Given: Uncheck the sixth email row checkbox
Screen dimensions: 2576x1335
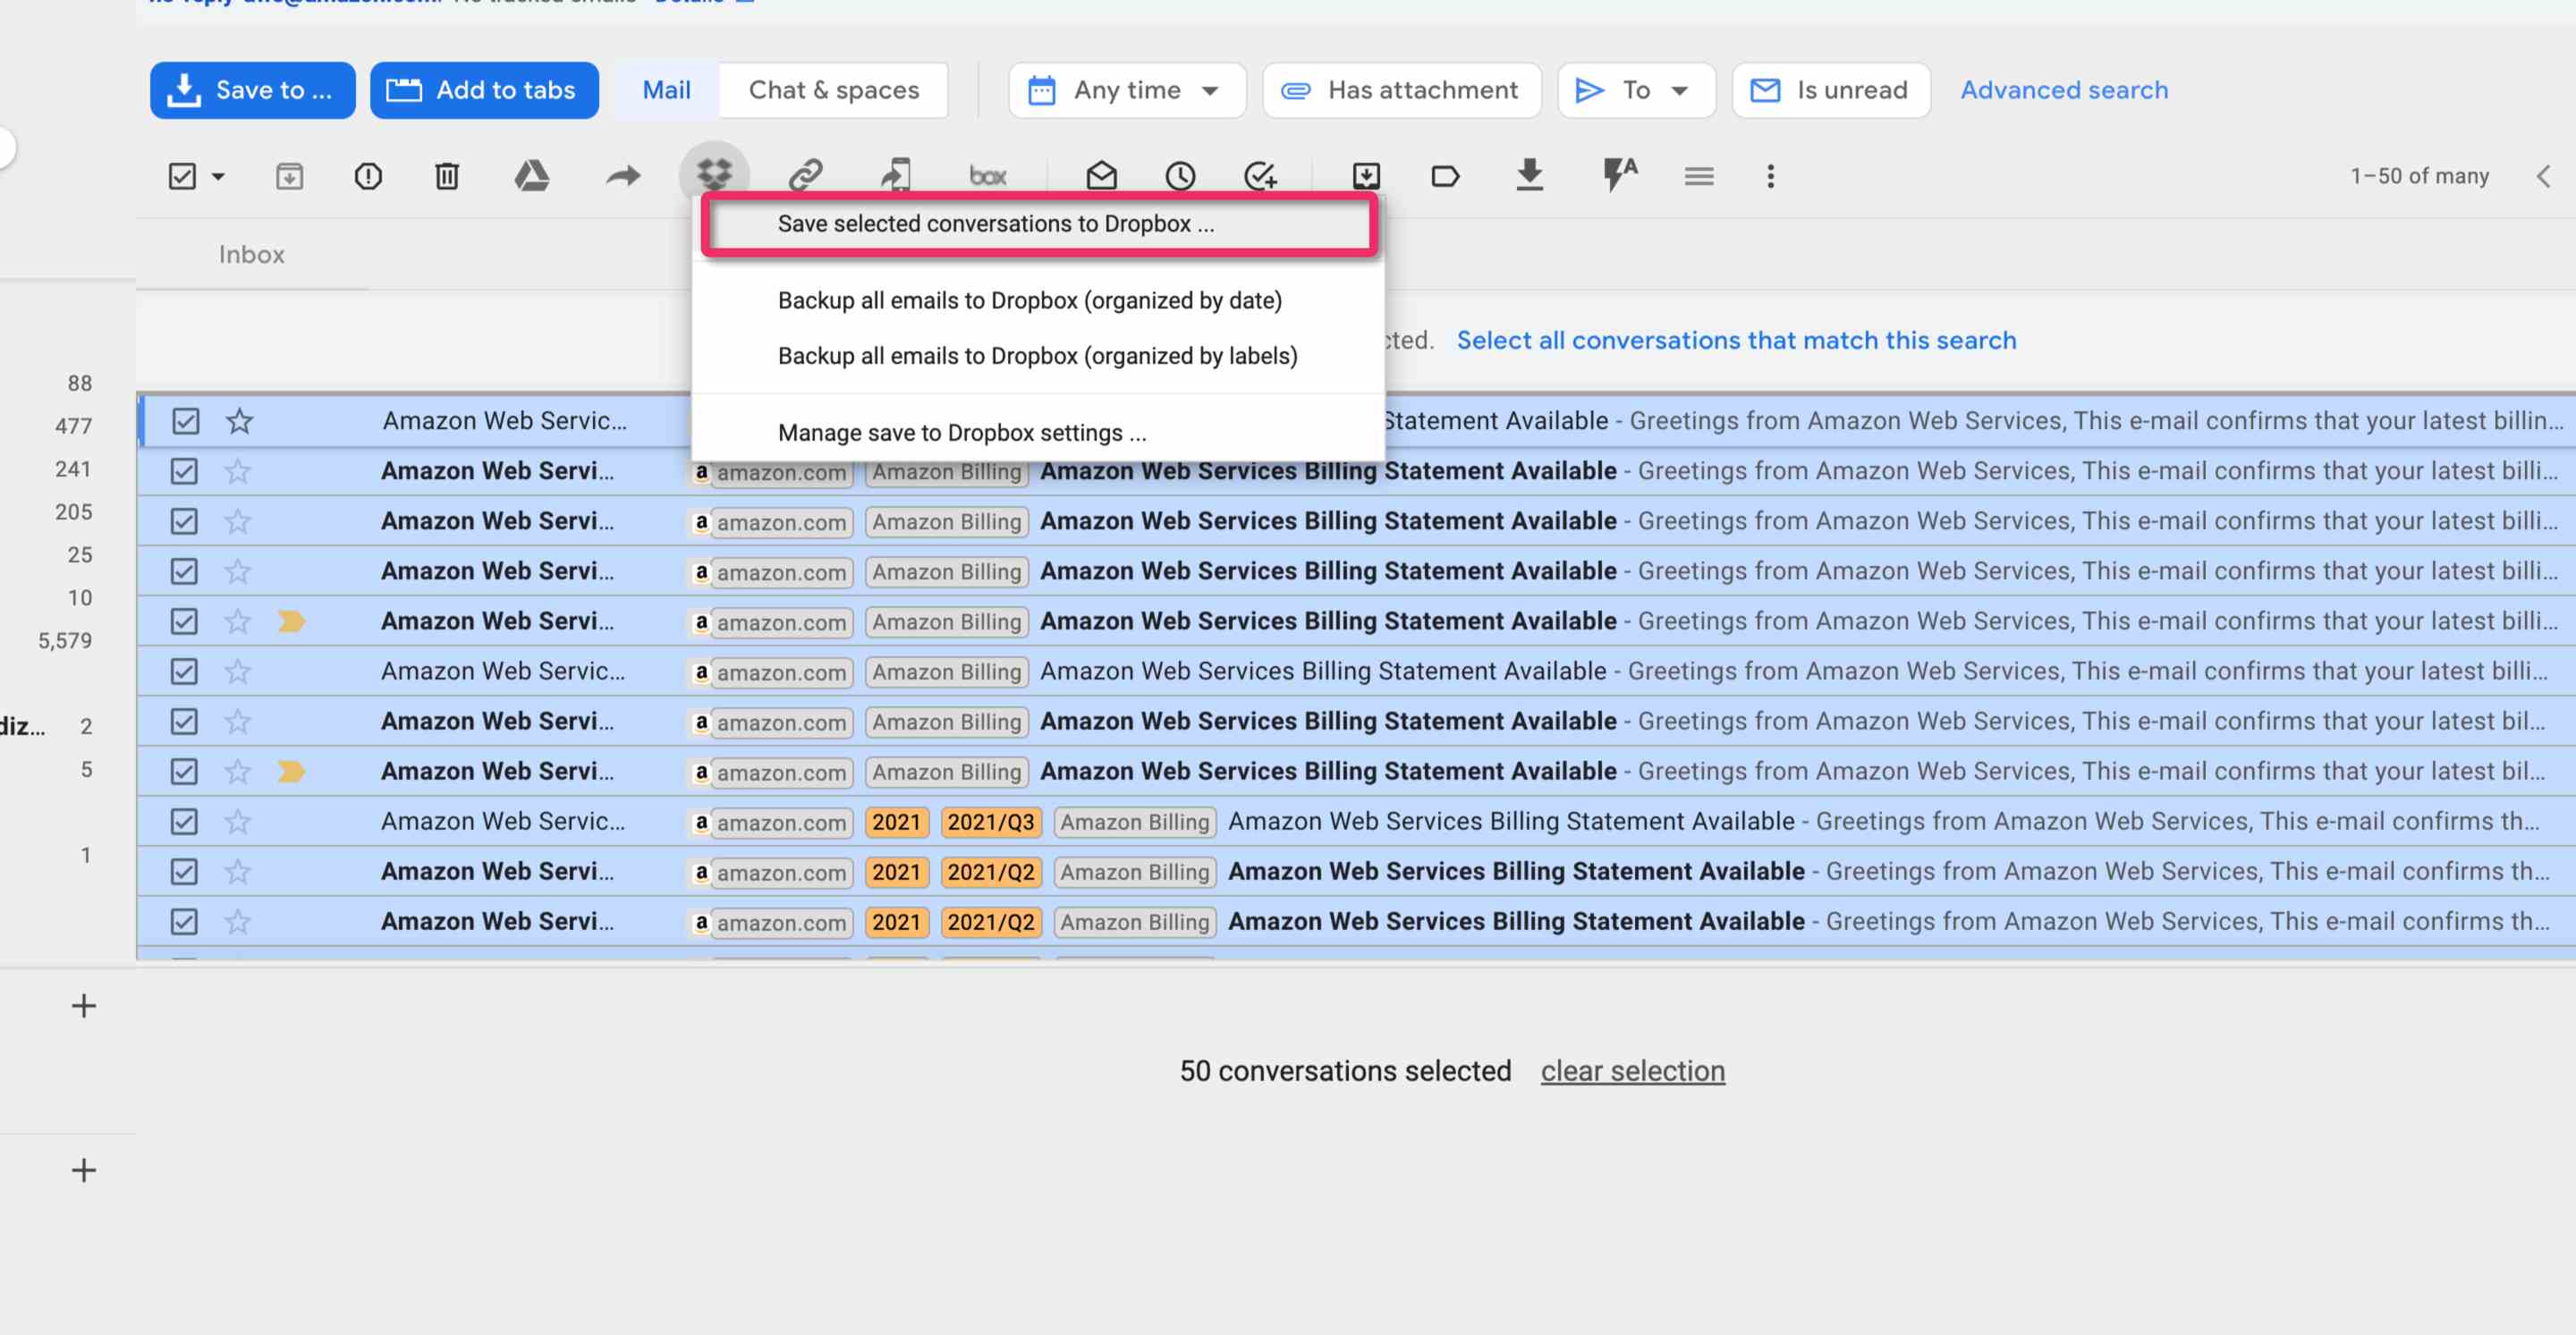Looking at the screenshot, I should point(184,671).
